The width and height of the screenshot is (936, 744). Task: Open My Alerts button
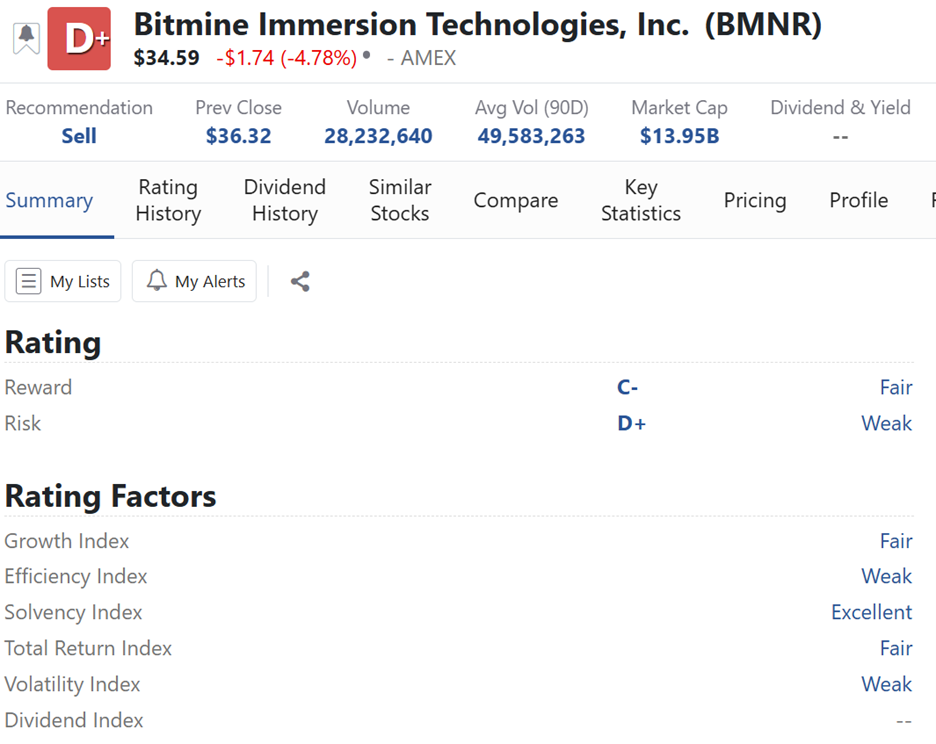(x=195, y=282)
